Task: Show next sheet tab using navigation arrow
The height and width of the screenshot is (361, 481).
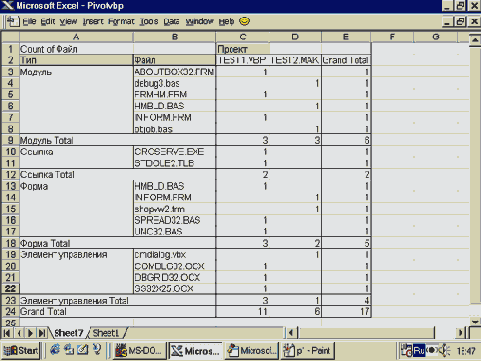Action: click(x=30, y=333)
